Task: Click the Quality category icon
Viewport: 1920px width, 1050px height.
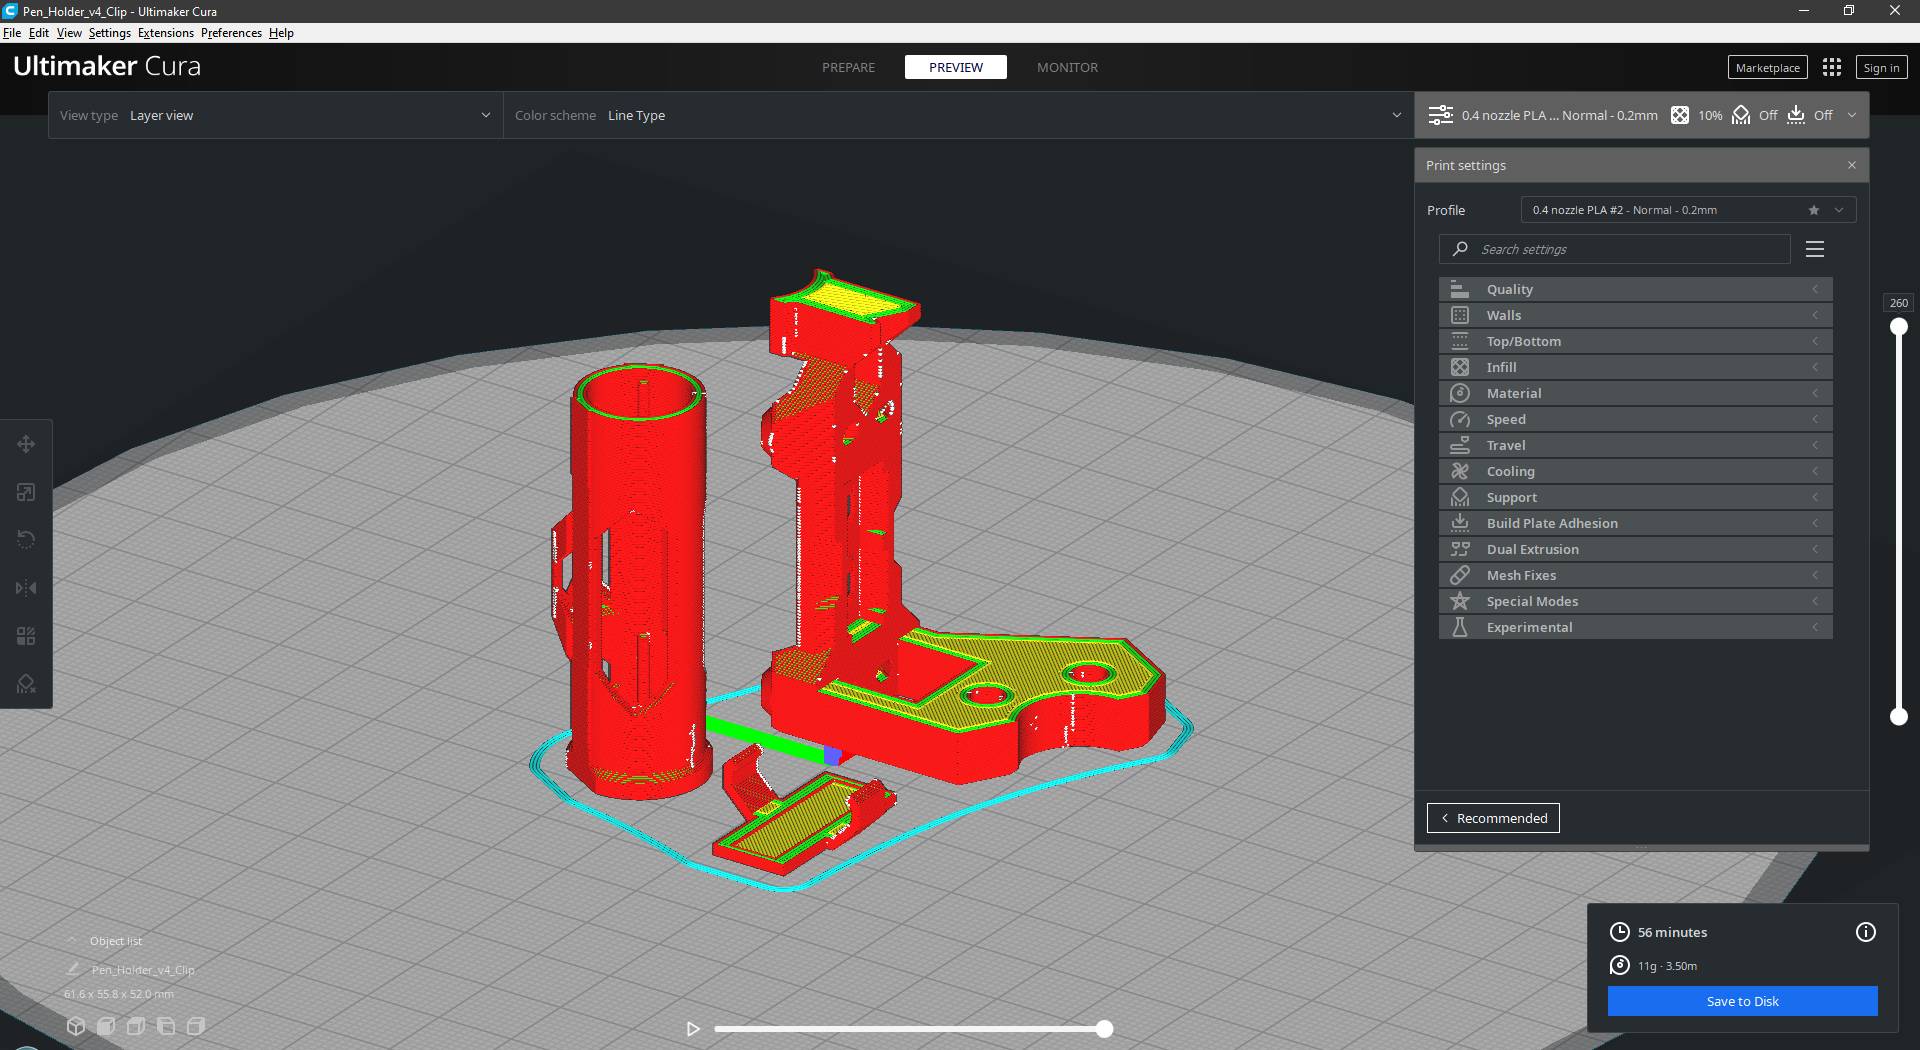Action: (x=1460, y=289)
